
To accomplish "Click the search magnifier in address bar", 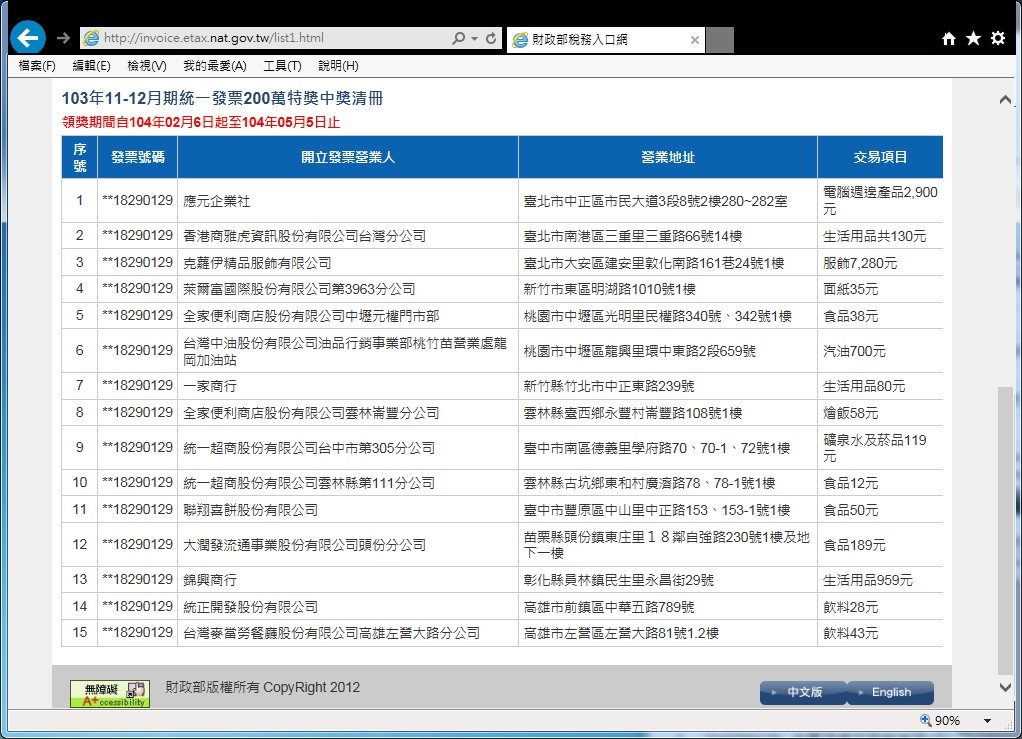I will tap(459, 38).
